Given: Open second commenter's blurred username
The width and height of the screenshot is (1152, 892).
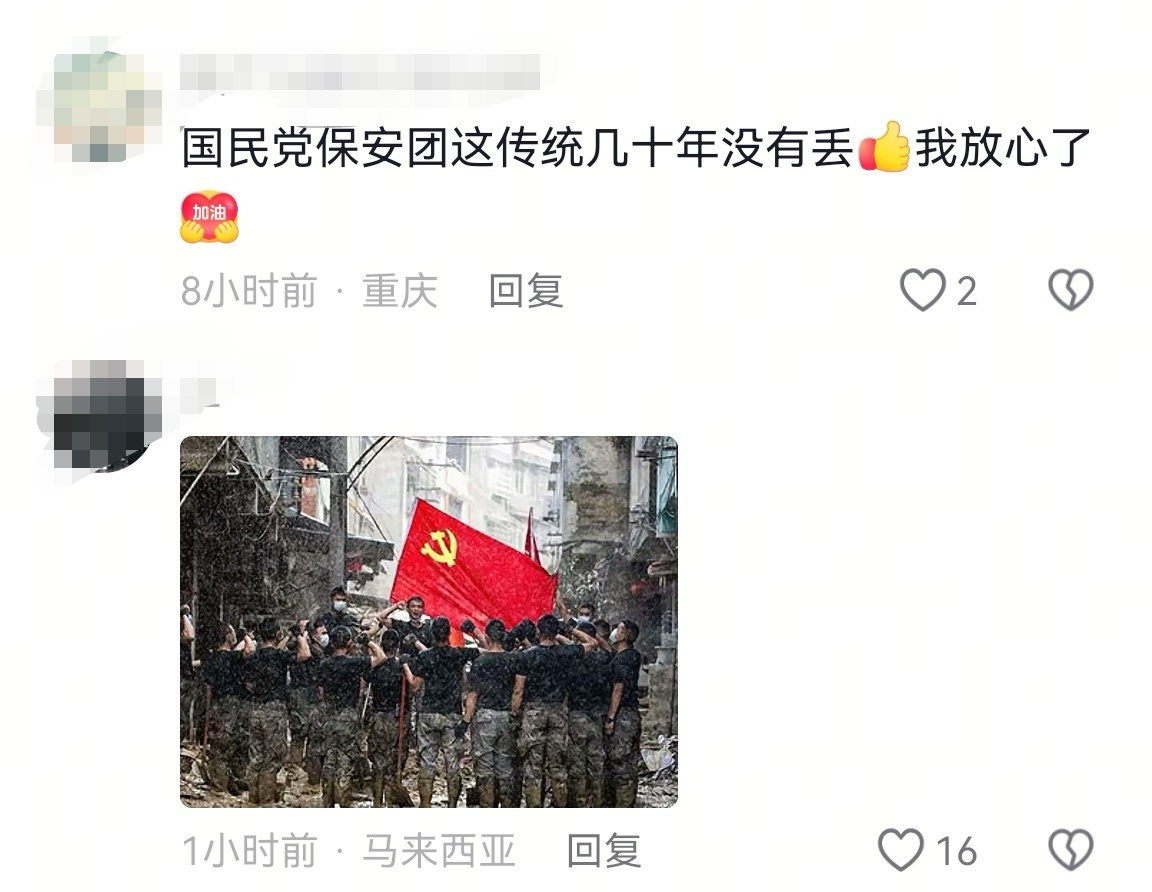Looking at the screenshot, I should pos(200,392).
